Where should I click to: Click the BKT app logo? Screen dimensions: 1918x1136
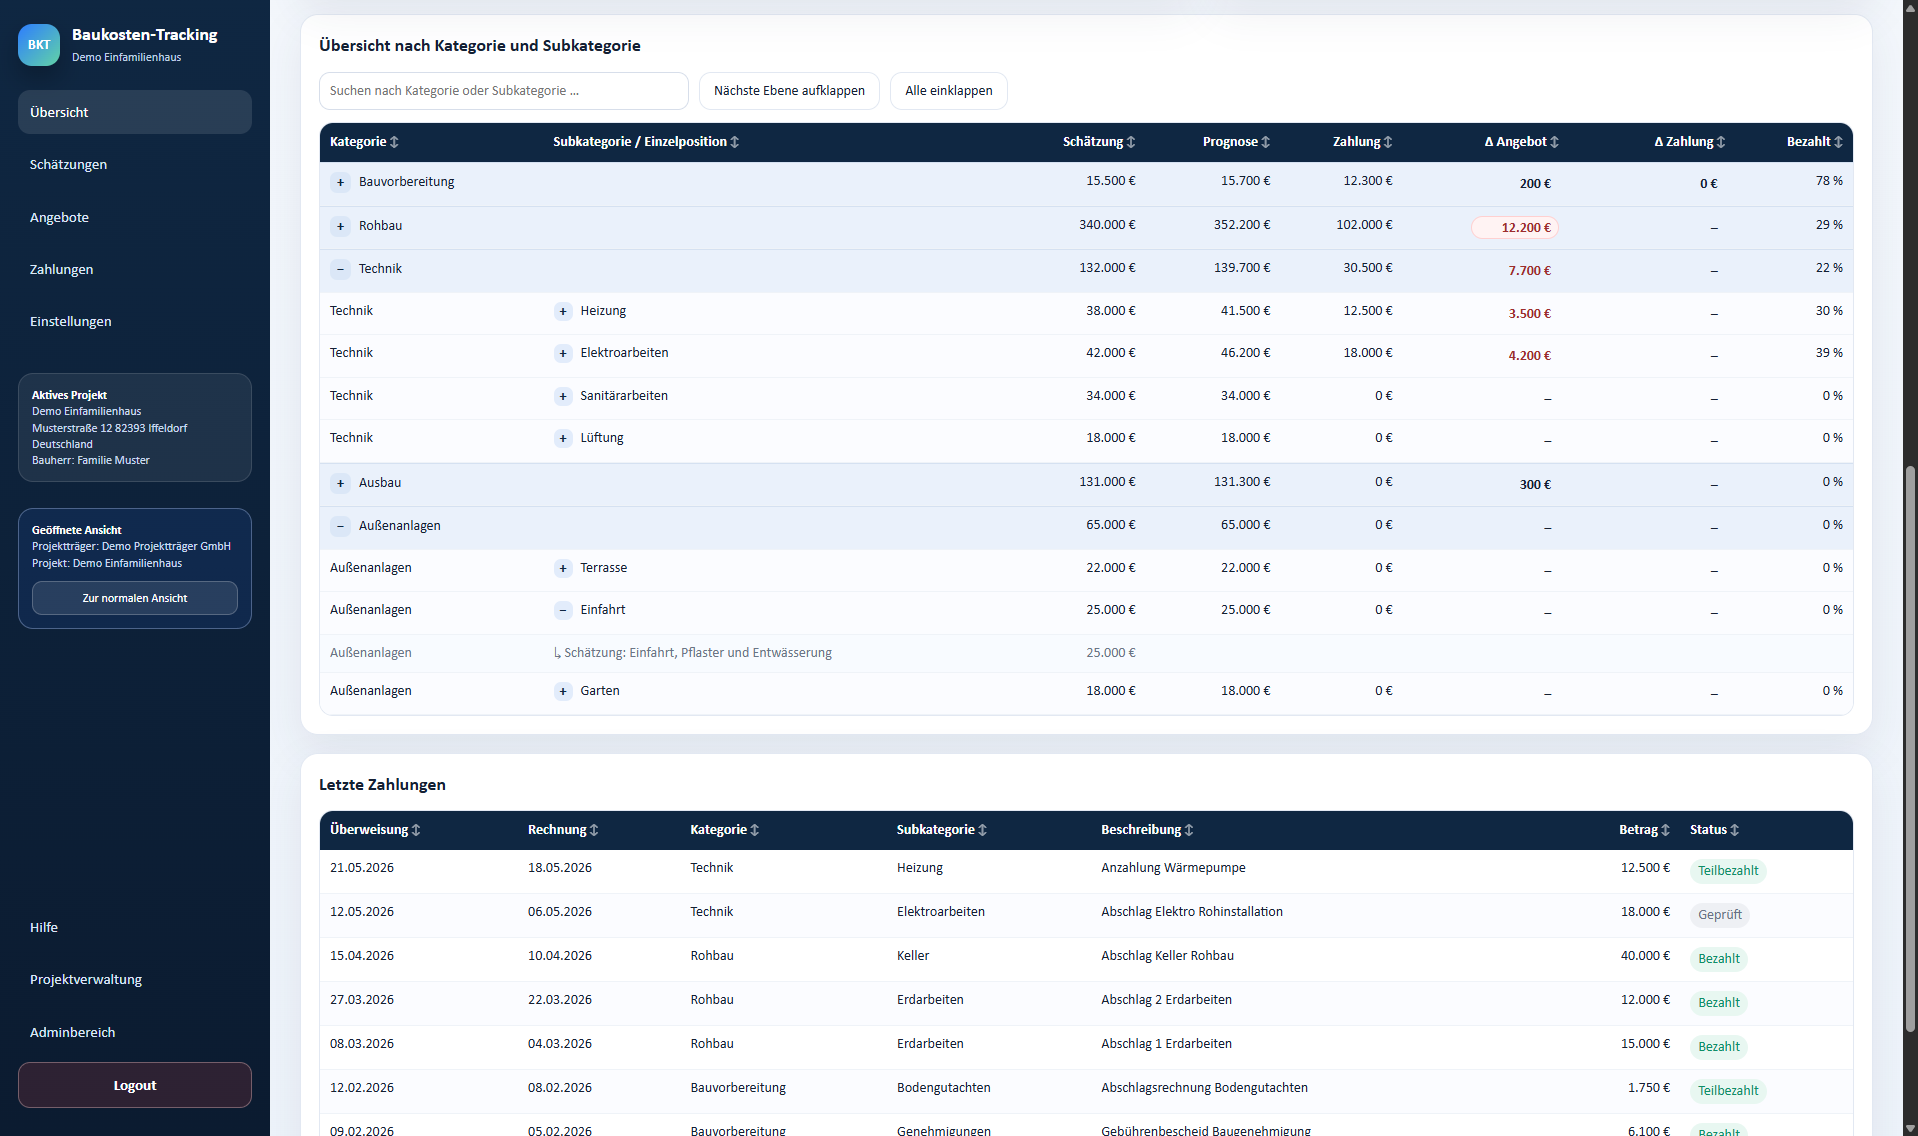pyautogui.click(x=39, y=45)
